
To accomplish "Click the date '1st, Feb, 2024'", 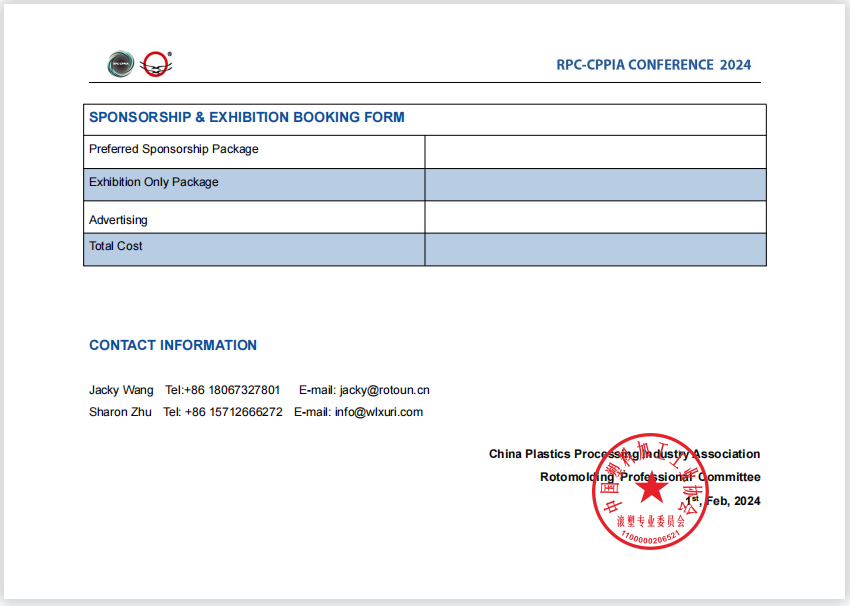I will coord(723,500).
